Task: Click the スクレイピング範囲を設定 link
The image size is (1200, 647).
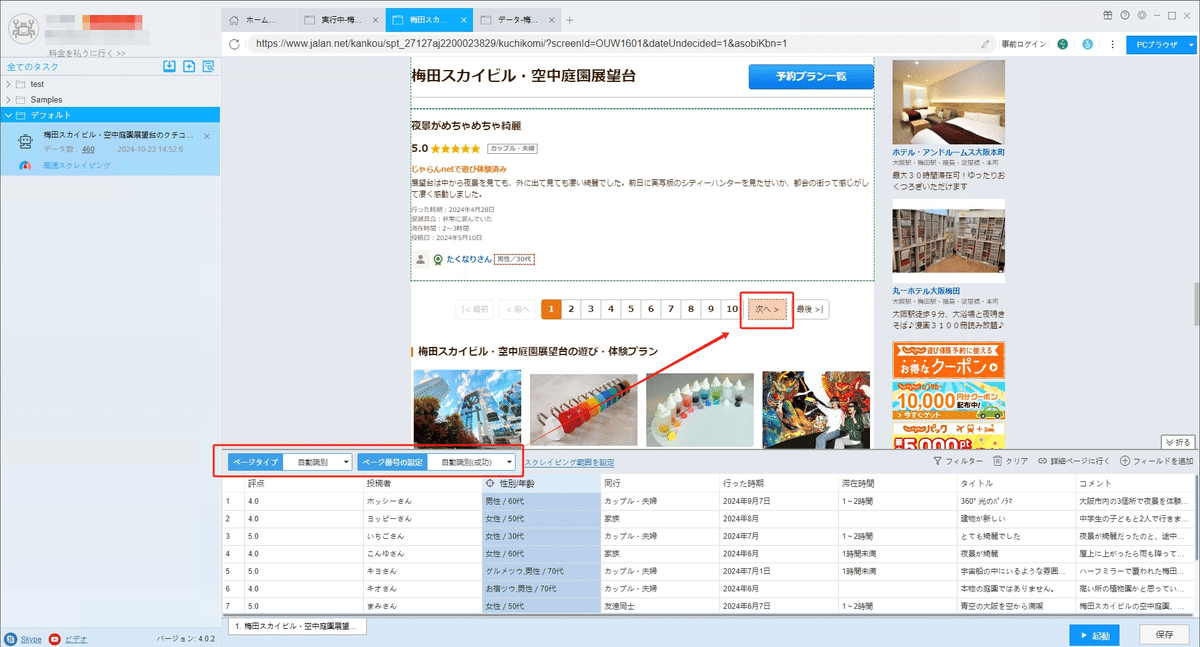Action: (x=569, y=462)
